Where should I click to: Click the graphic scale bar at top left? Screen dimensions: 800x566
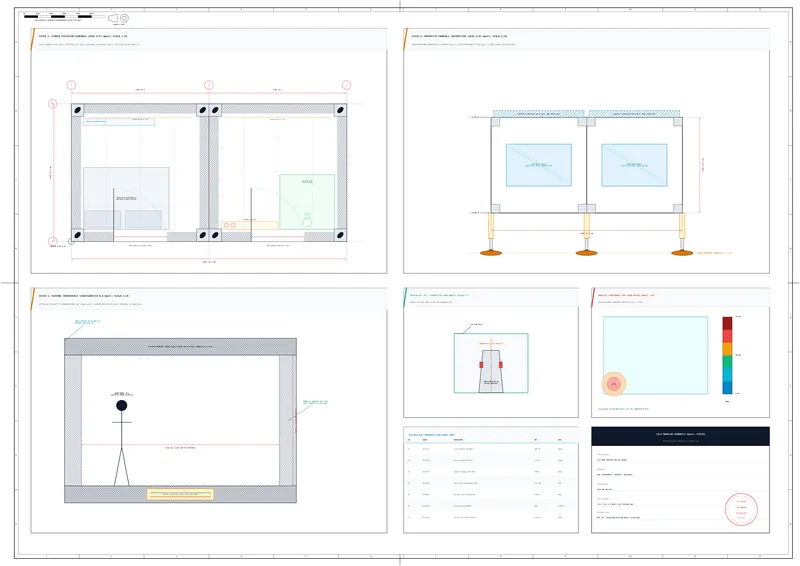tap(64, 16)
